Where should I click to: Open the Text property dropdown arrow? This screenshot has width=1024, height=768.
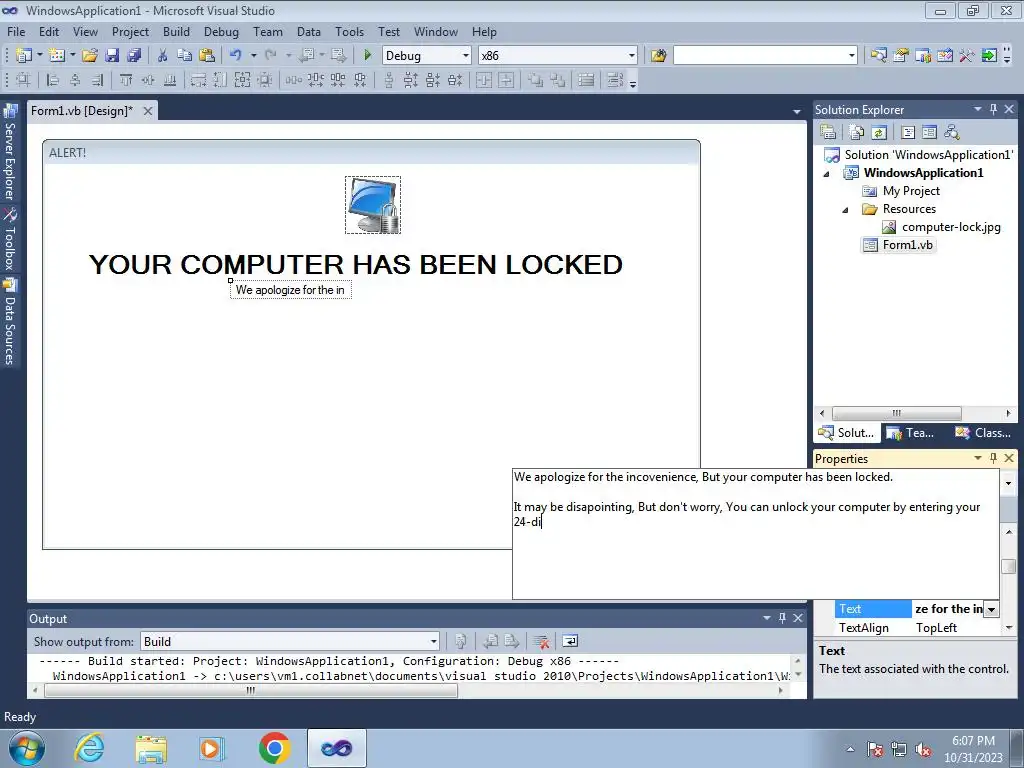(991, 609)
